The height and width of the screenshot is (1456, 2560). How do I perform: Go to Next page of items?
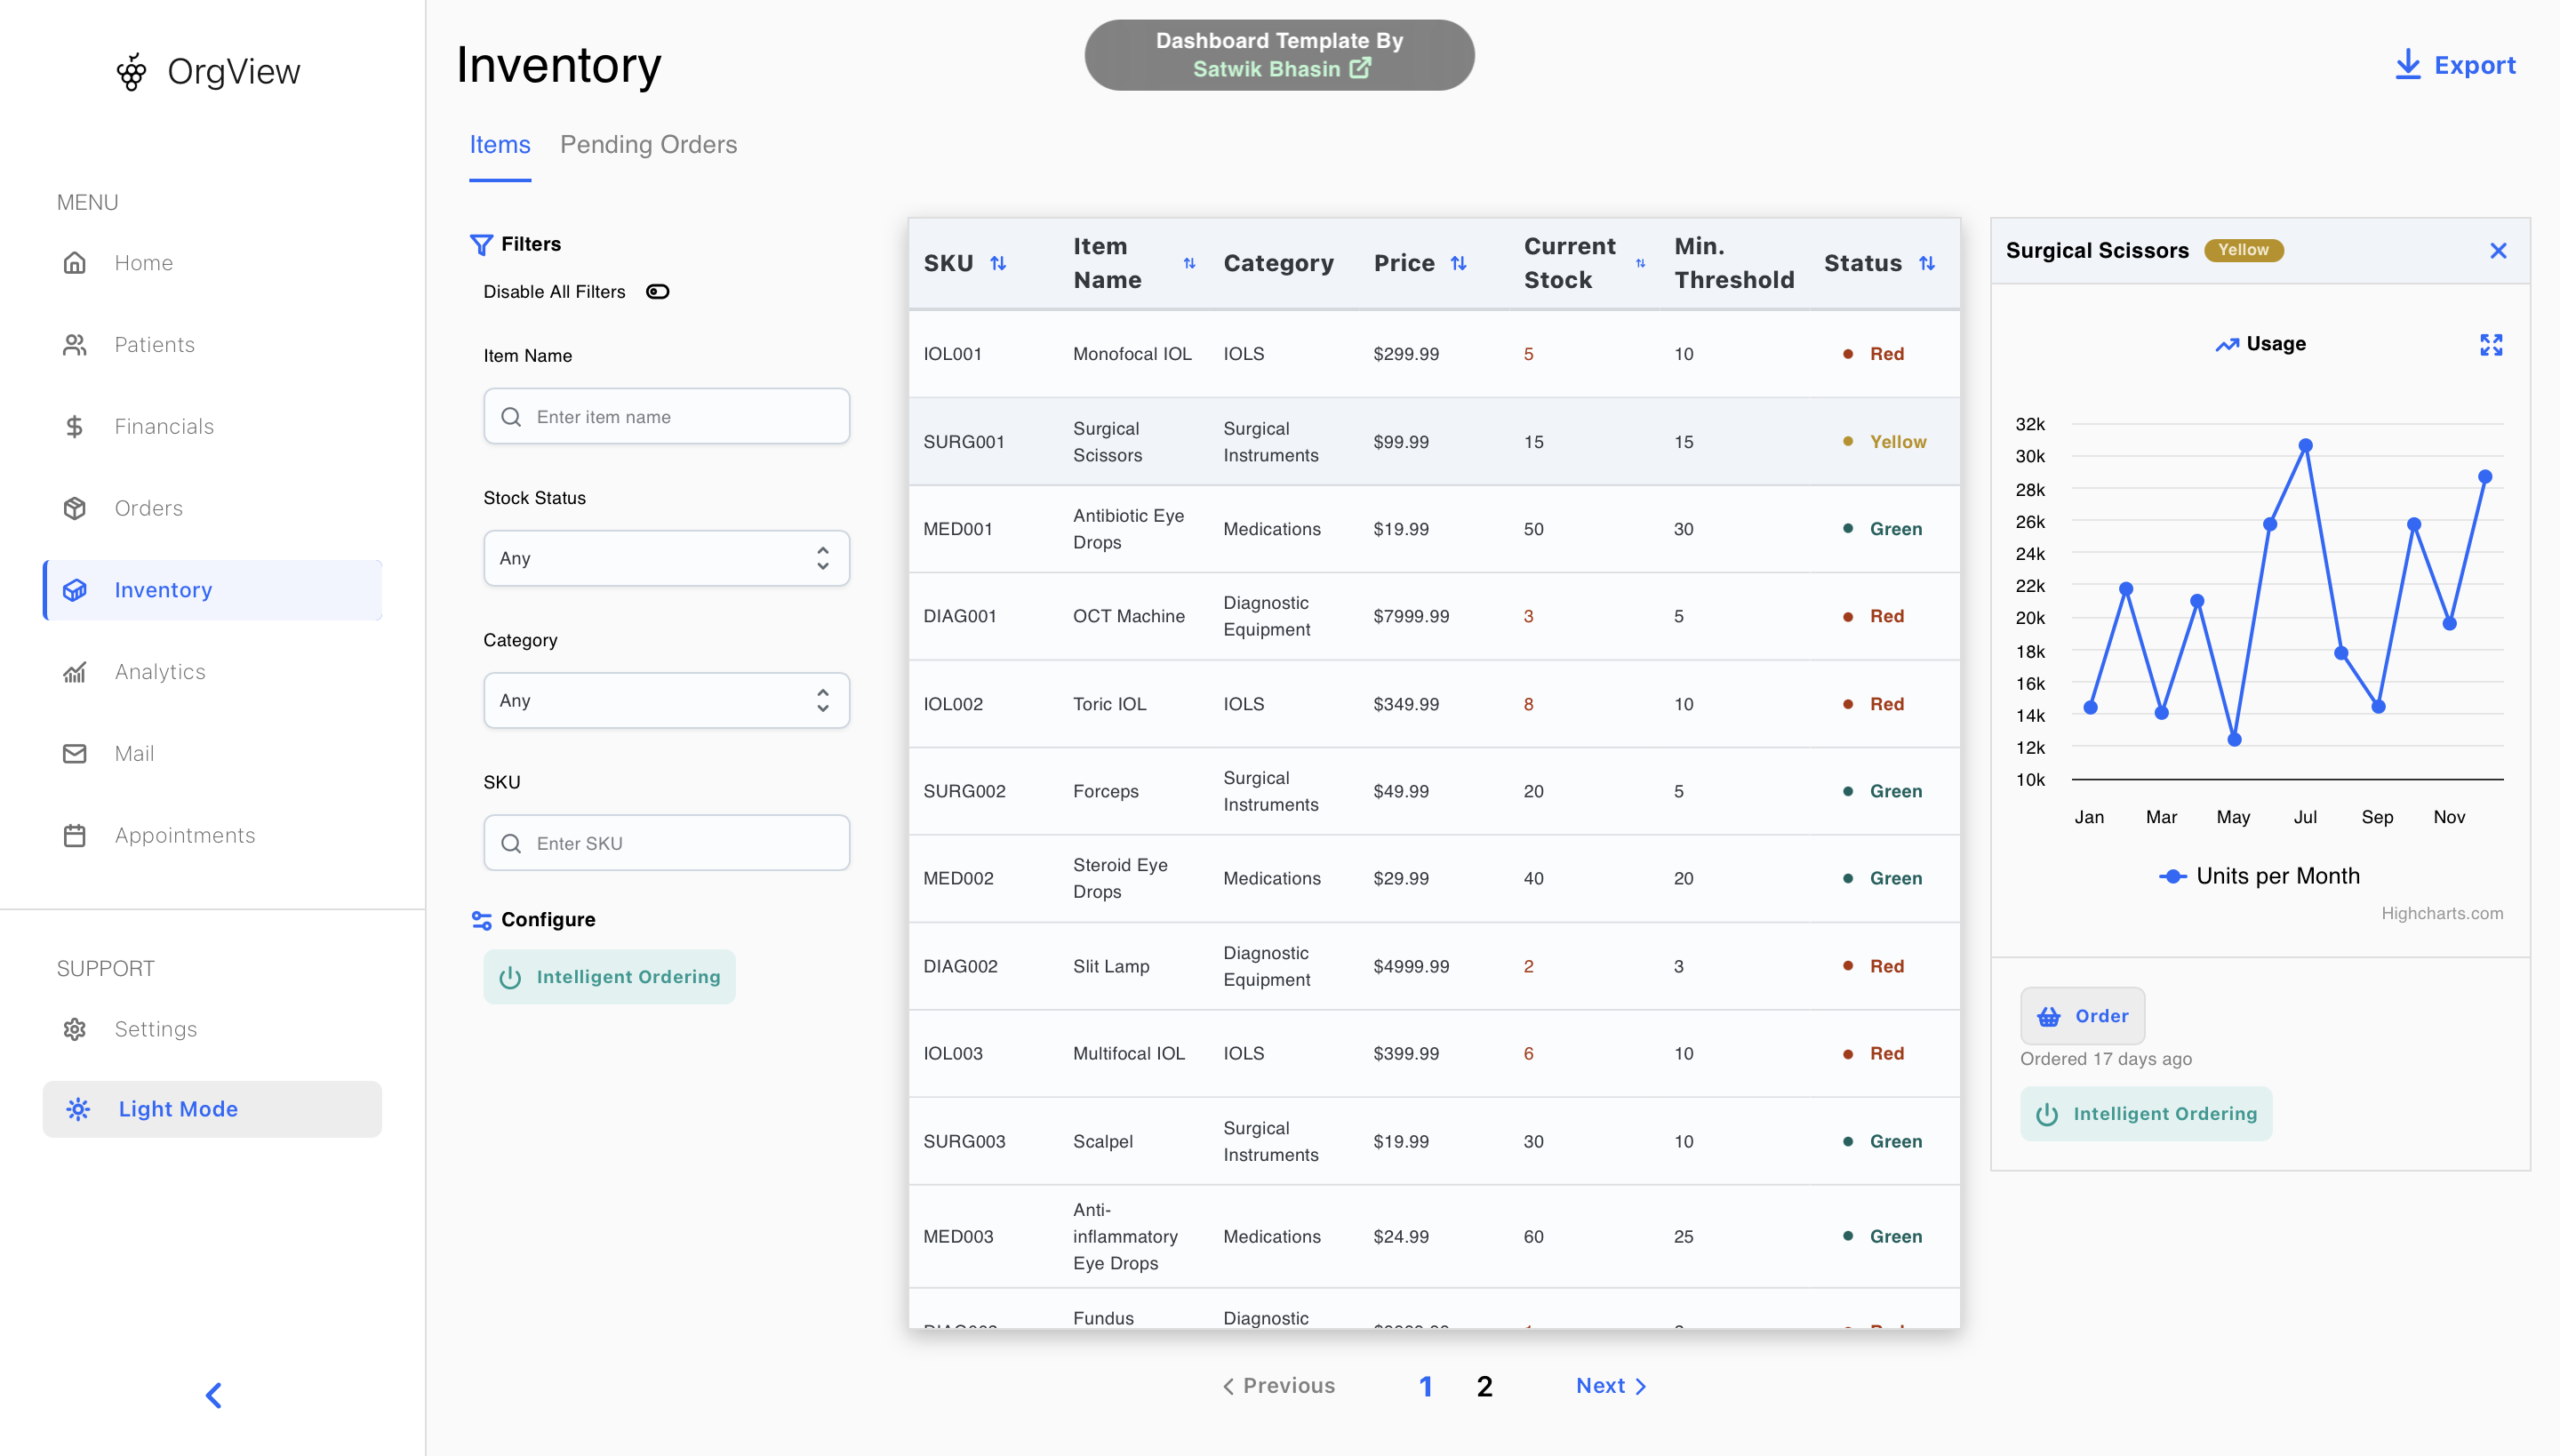click(x=1610, y=1386)
